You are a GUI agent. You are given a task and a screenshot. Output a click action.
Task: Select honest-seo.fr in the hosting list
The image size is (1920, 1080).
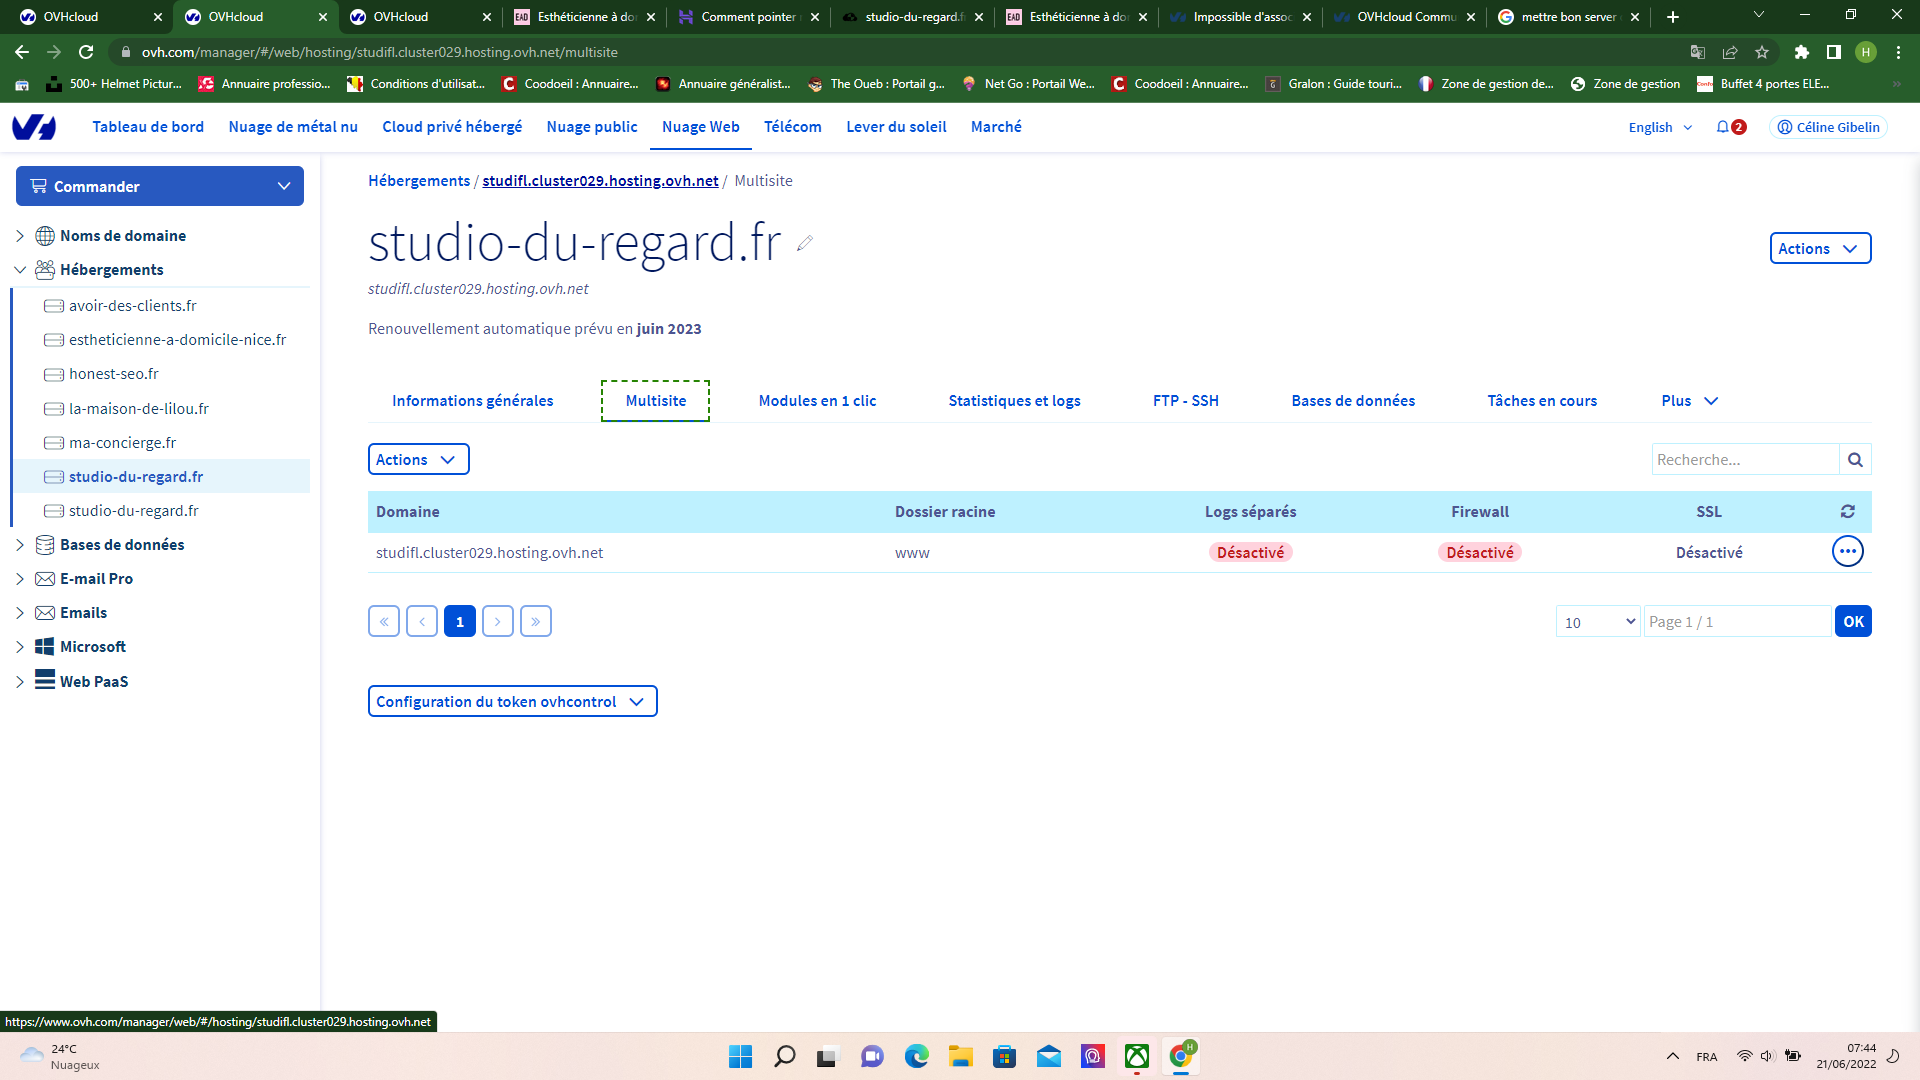114,374
